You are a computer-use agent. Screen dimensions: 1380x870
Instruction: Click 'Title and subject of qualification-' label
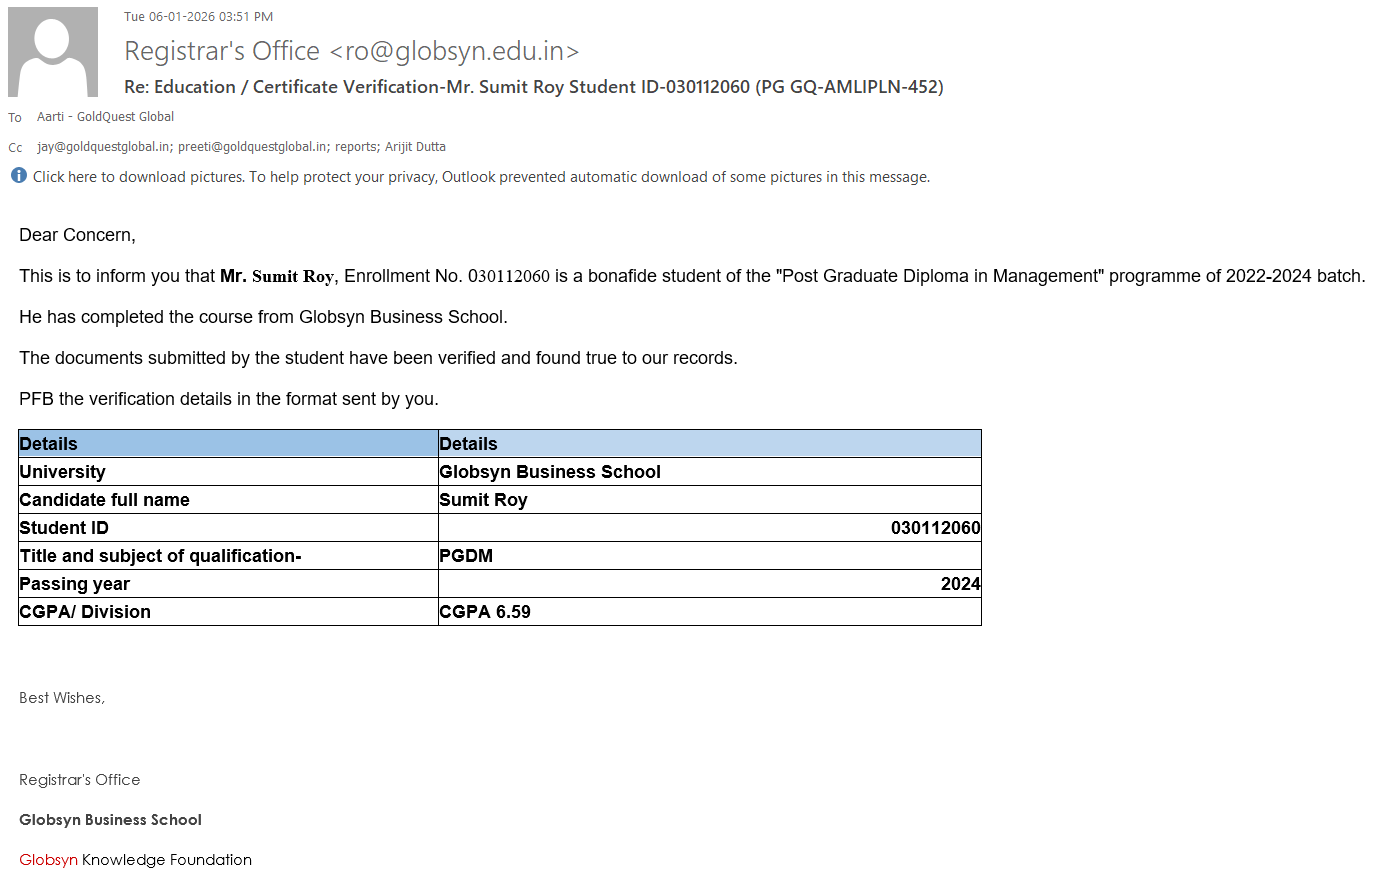tap(160, 556)
